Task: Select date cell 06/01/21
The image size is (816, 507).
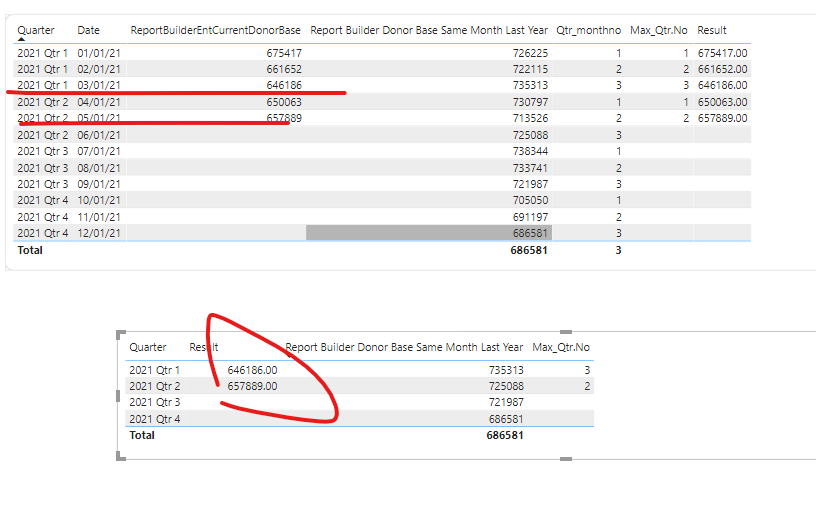Action: click(x=99, y=135)
